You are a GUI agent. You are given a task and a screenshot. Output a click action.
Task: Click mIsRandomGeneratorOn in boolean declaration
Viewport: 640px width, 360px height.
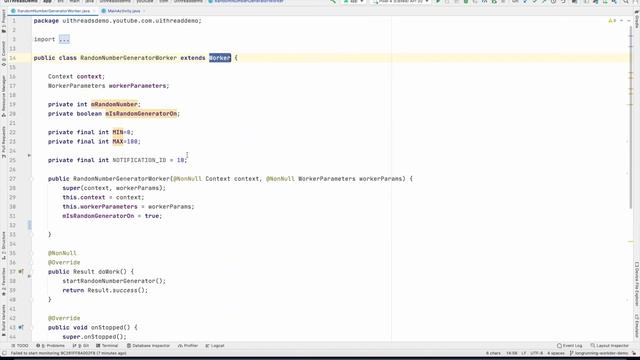(x=141, y=114)
